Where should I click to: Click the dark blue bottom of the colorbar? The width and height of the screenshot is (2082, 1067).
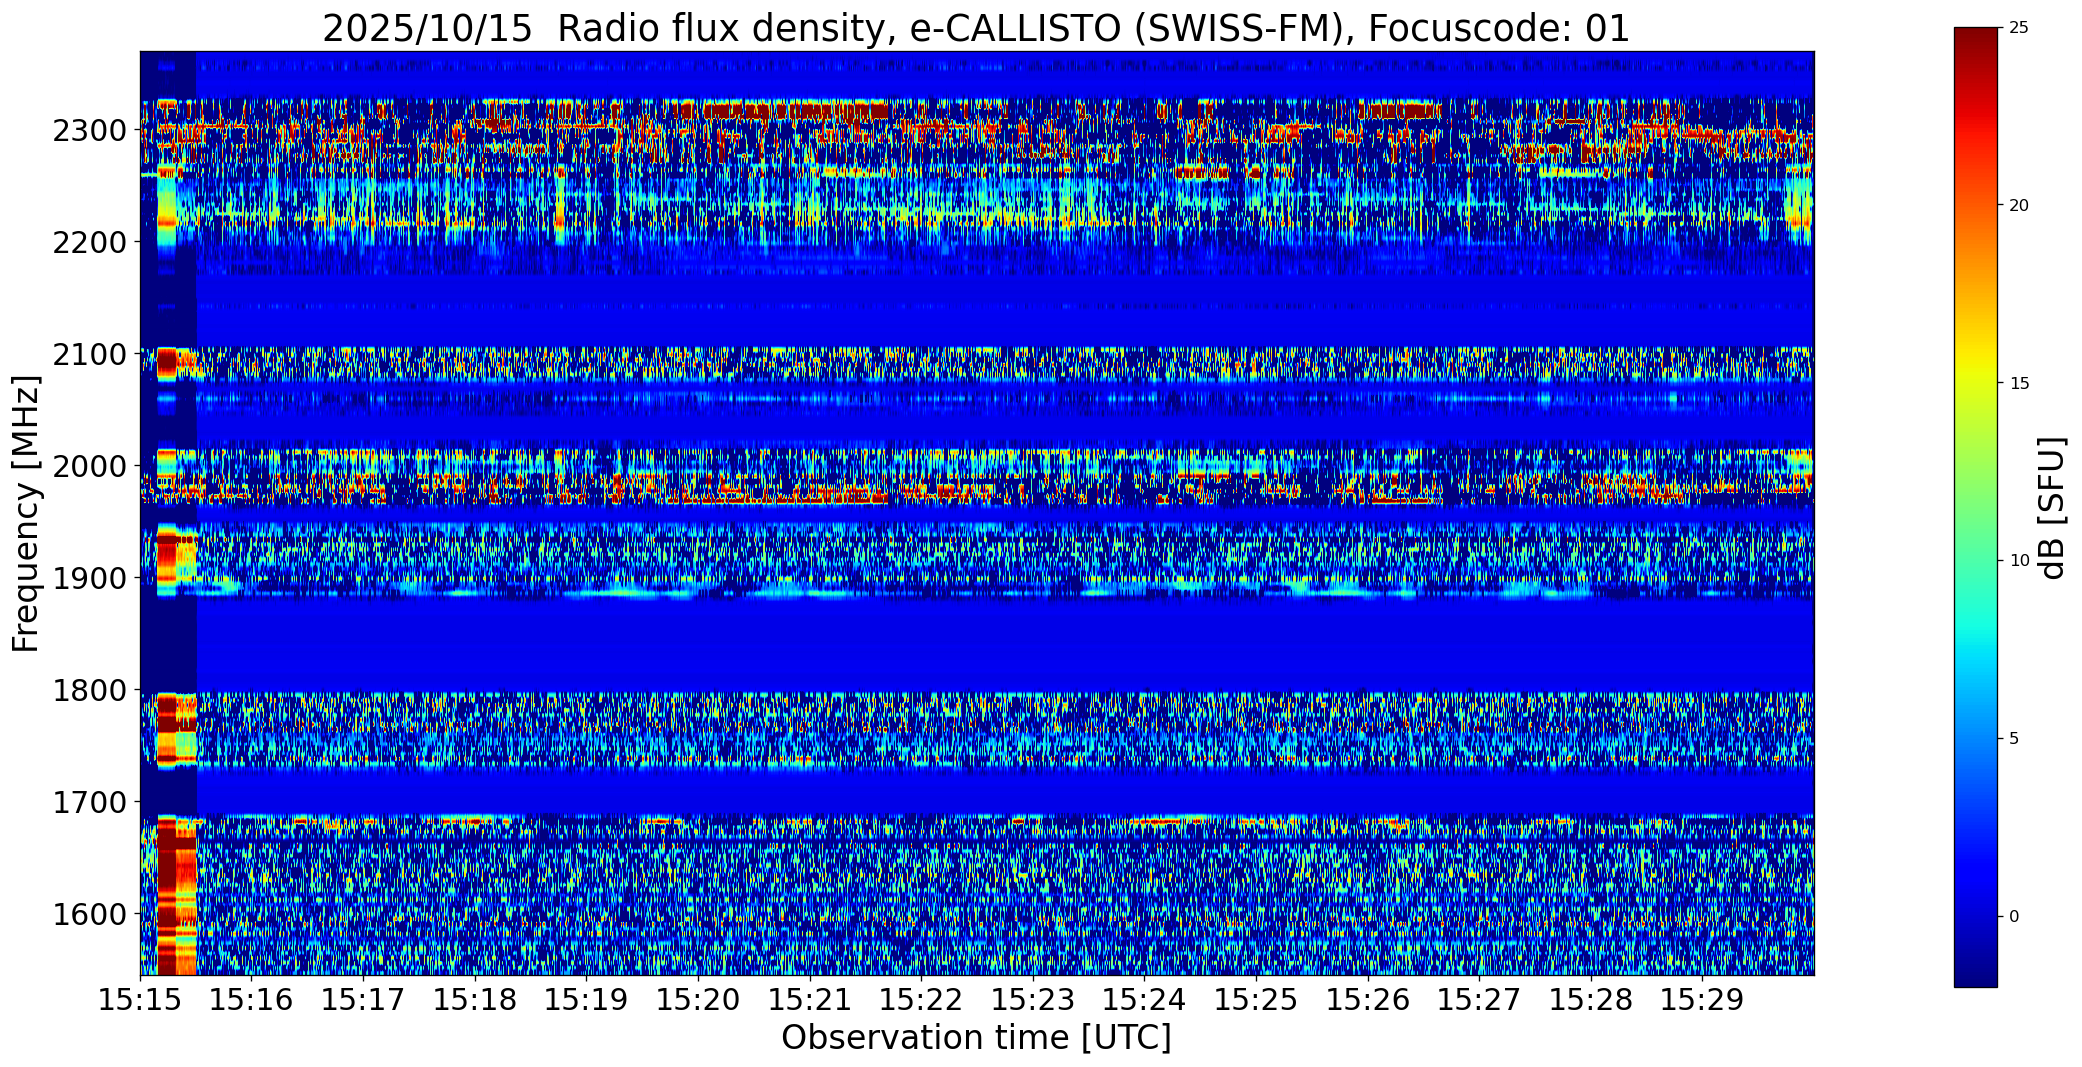point(1975,970)
